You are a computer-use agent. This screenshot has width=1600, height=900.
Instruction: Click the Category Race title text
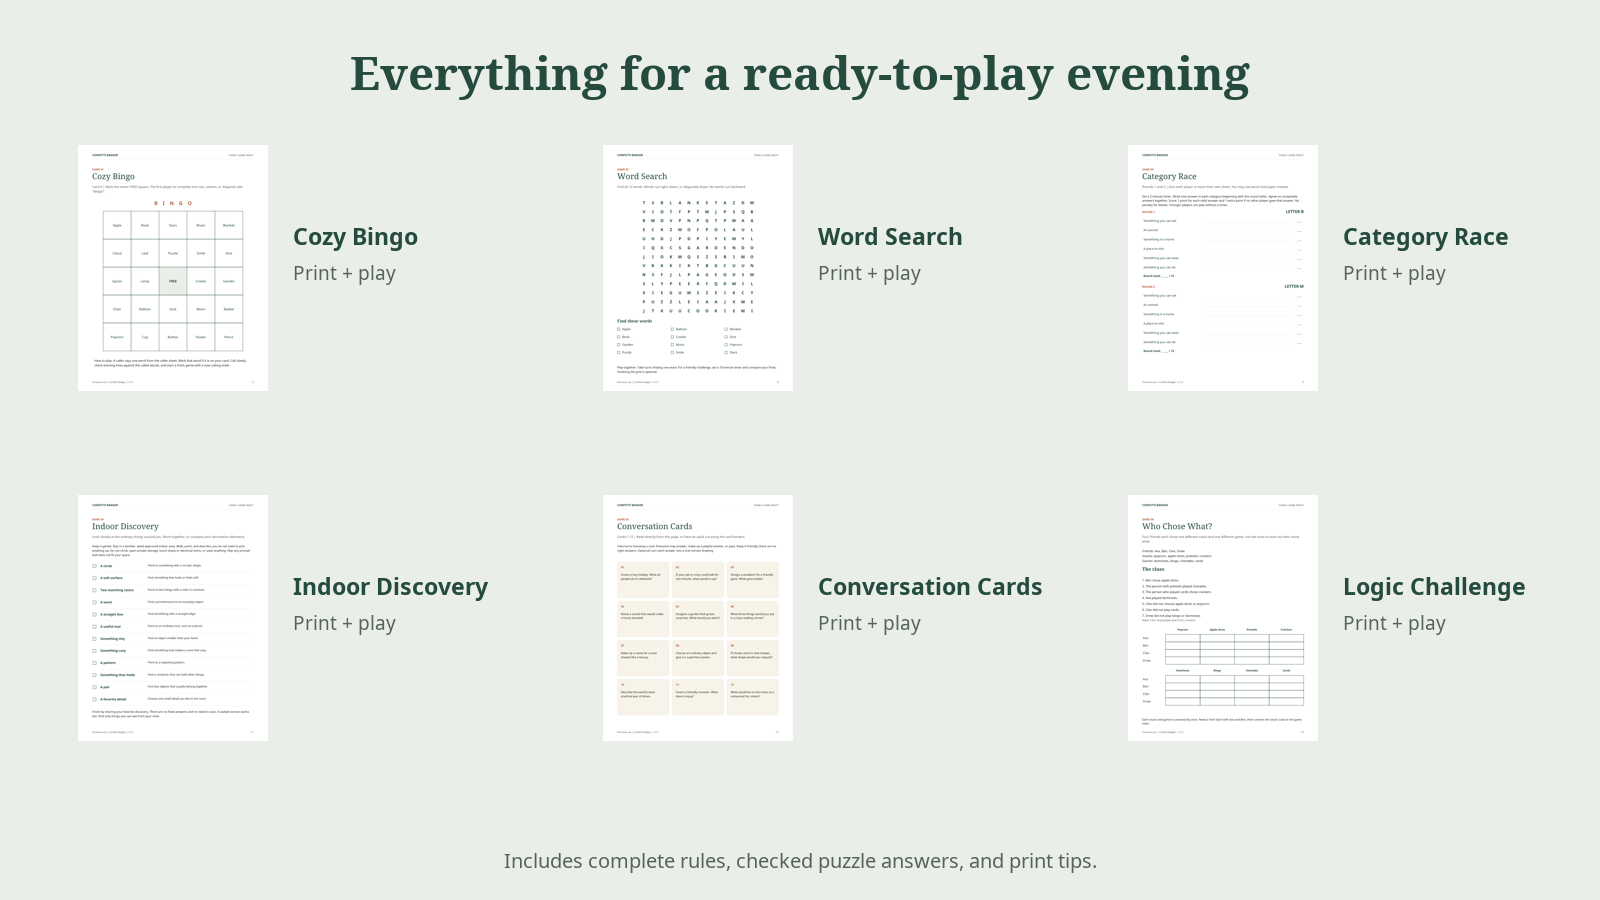tap(1425, 238)
